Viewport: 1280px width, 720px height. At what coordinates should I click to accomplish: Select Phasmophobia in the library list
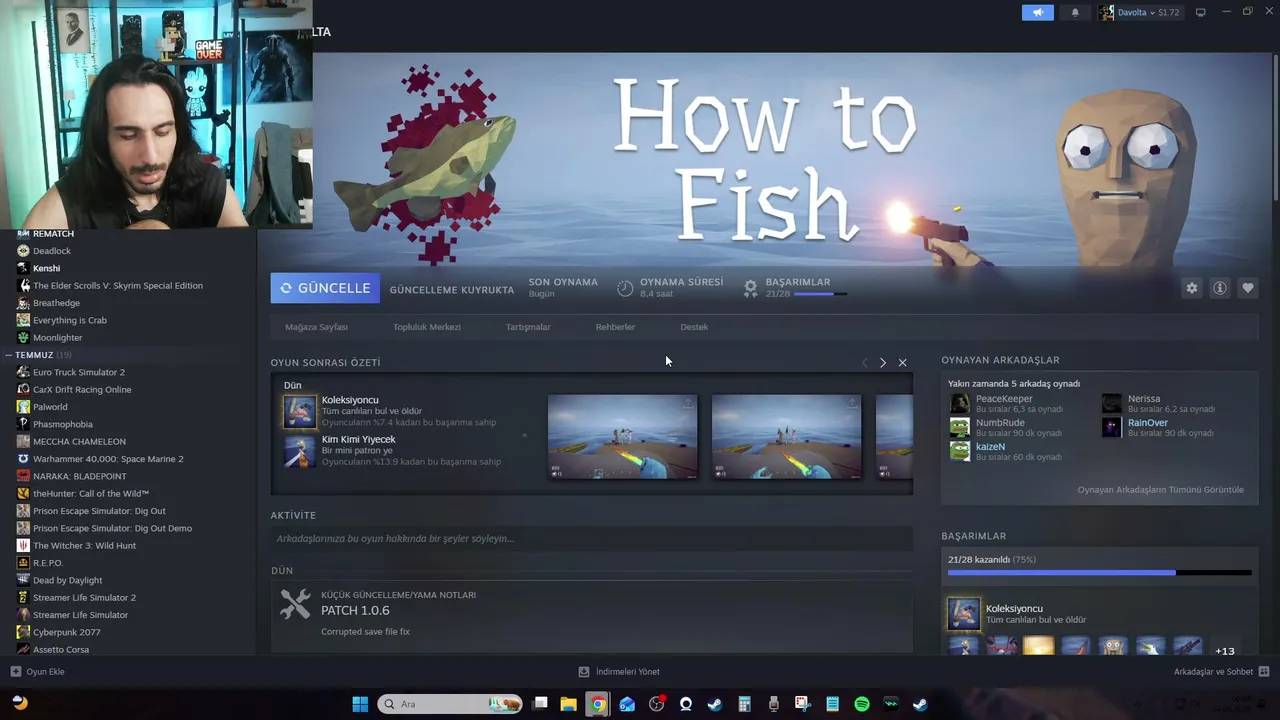pyautogui.click(x=63, y=424)
